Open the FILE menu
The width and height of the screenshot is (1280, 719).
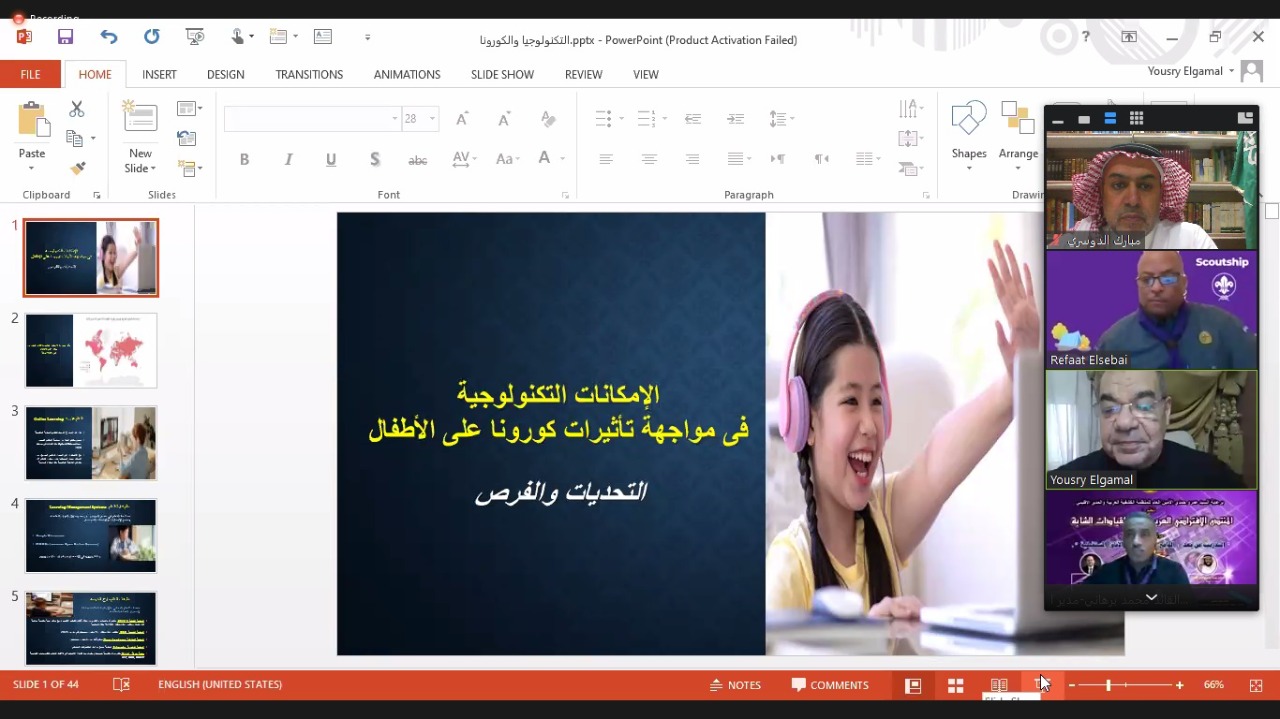tap(30, 75)
